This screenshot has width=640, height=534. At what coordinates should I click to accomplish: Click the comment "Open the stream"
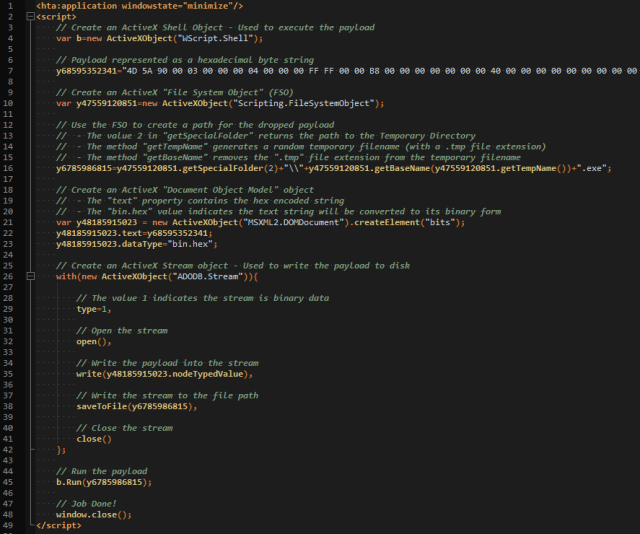[x=122, y=331]
